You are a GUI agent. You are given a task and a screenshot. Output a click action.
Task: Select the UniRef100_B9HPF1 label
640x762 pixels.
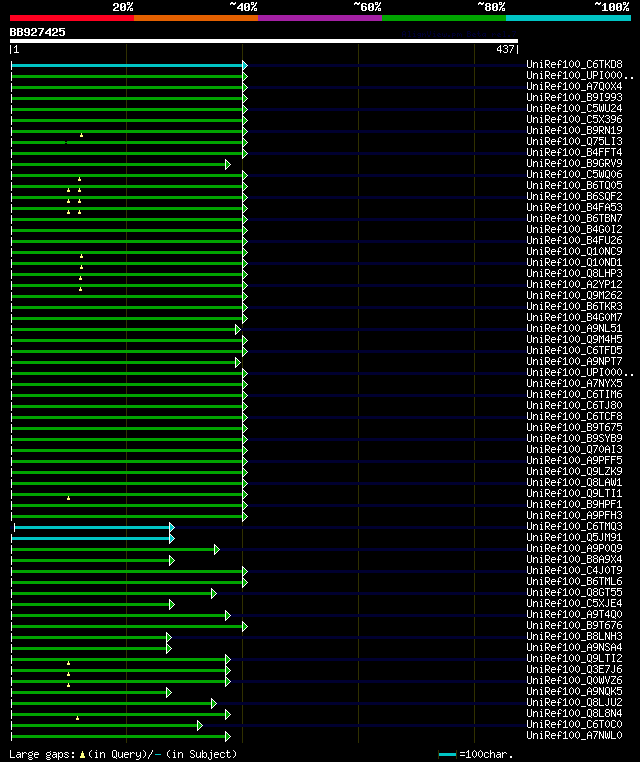(x=574, y=504)
